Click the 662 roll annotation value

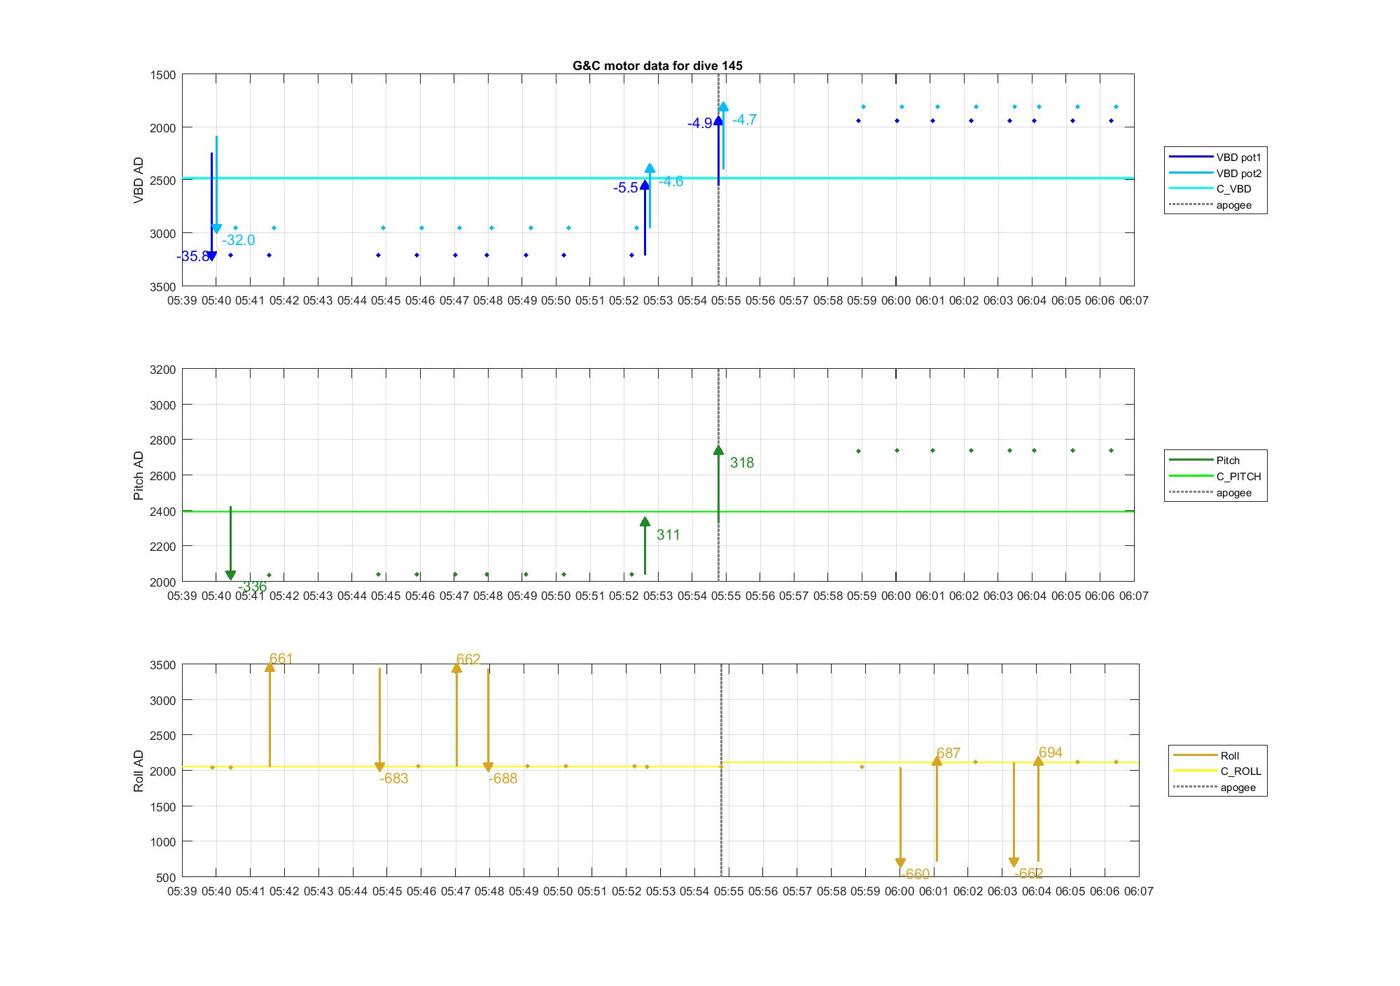468,660
